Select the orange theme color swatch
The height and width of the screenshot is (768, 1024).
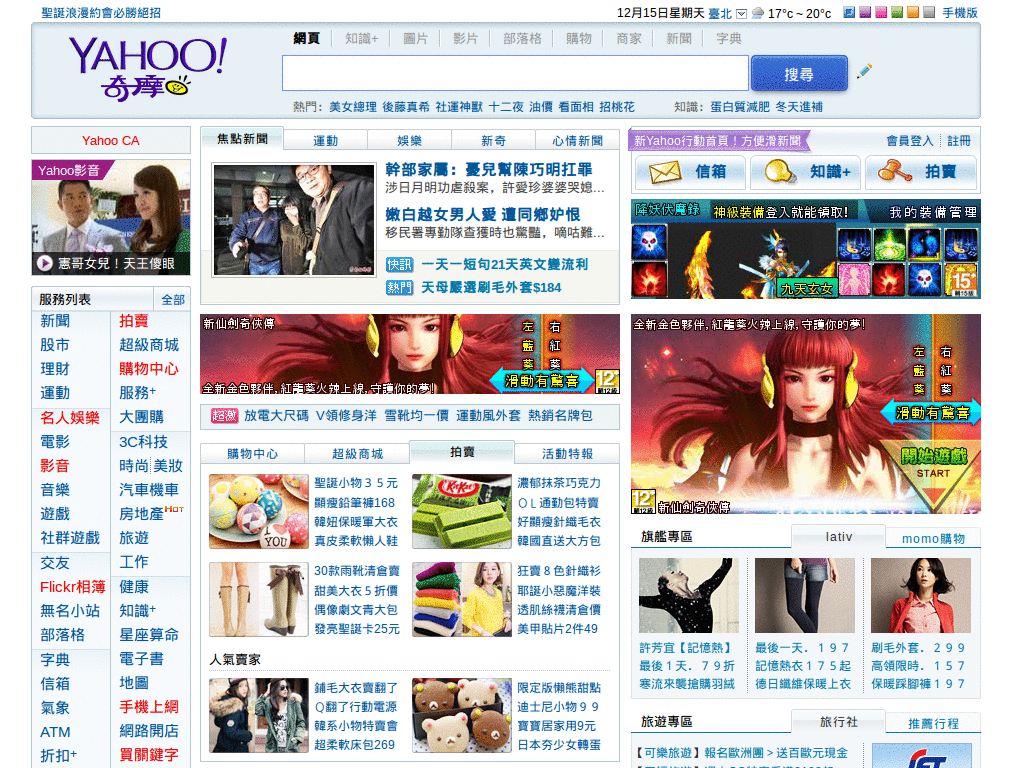point(913,12)
